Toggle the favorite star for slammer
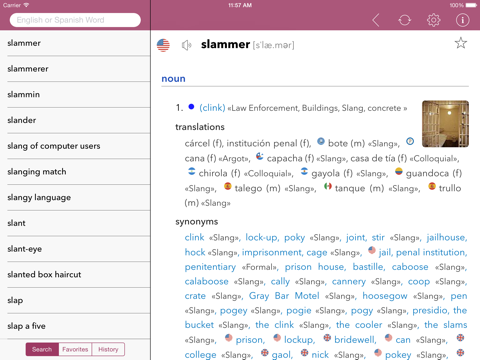Image resolution: width=480 pixels, height=360 pixels. tap(461, 43)
